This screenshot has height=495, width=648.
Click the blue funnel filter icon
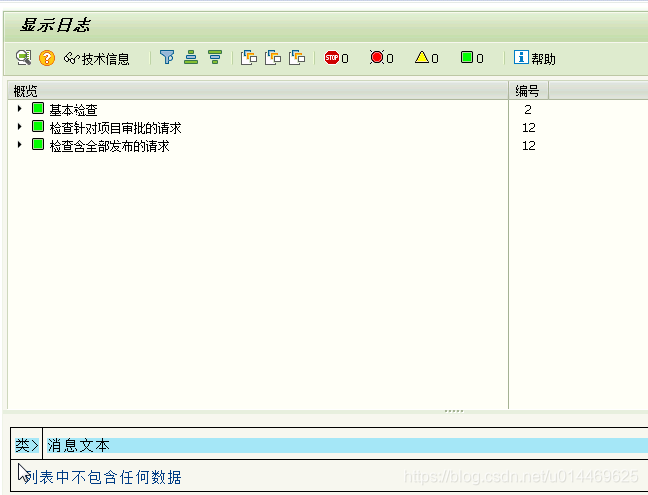pyautogui.click(x=167, y=57)
